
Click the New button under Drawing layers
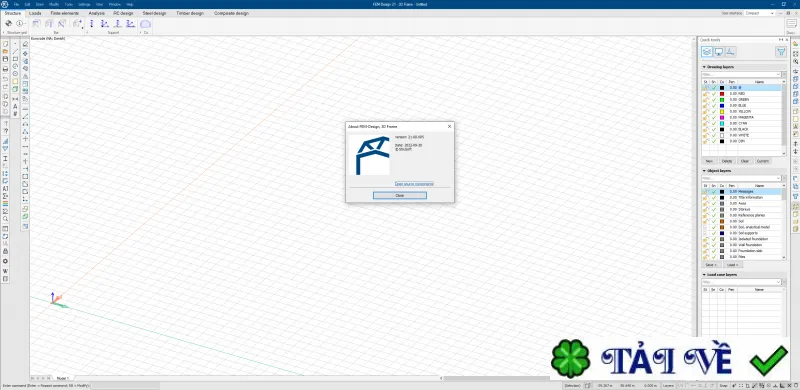[x=709, y=161]
